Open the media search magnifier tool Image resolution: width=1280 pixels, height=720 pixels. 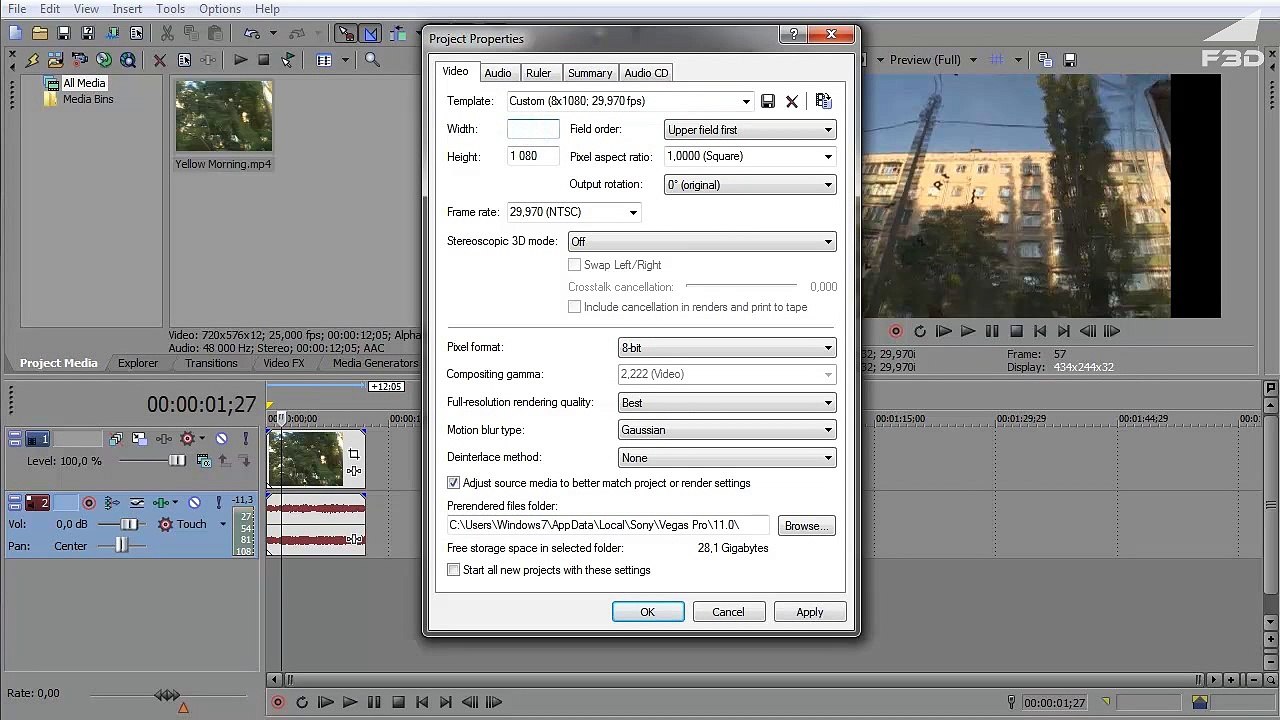(372, 60)
